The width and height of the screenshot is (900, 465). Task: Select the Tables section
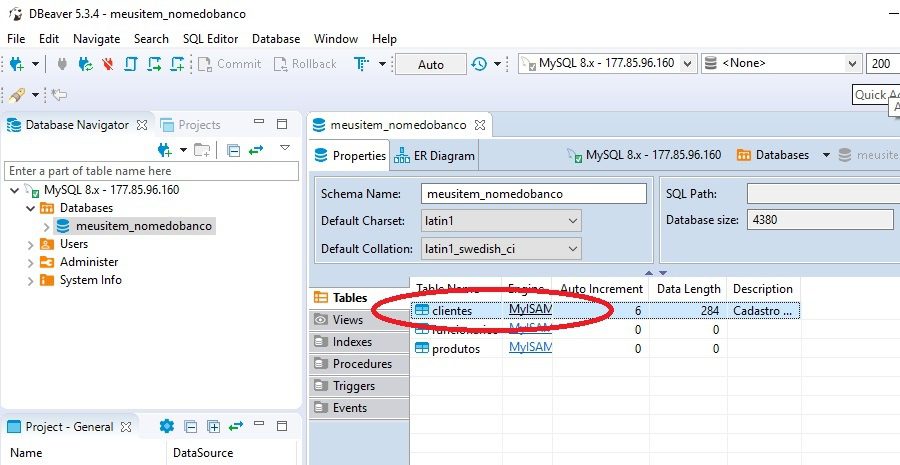coord(359,297)
